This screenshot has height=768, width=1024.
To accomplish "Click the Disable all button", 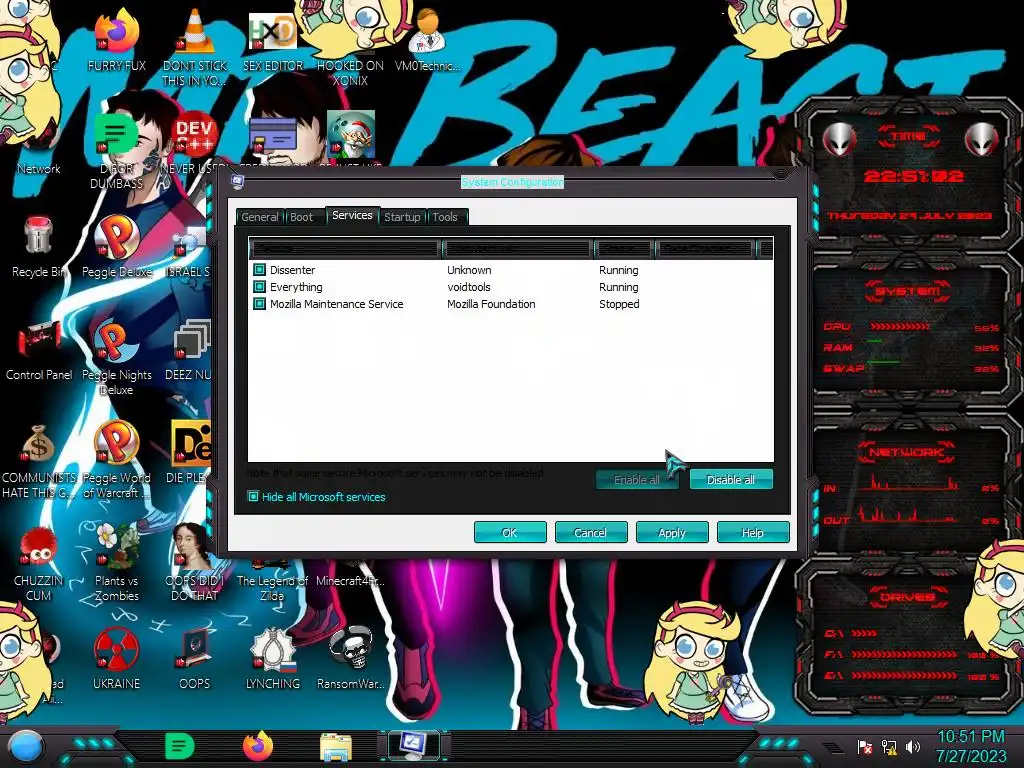I will pos(731,480).
